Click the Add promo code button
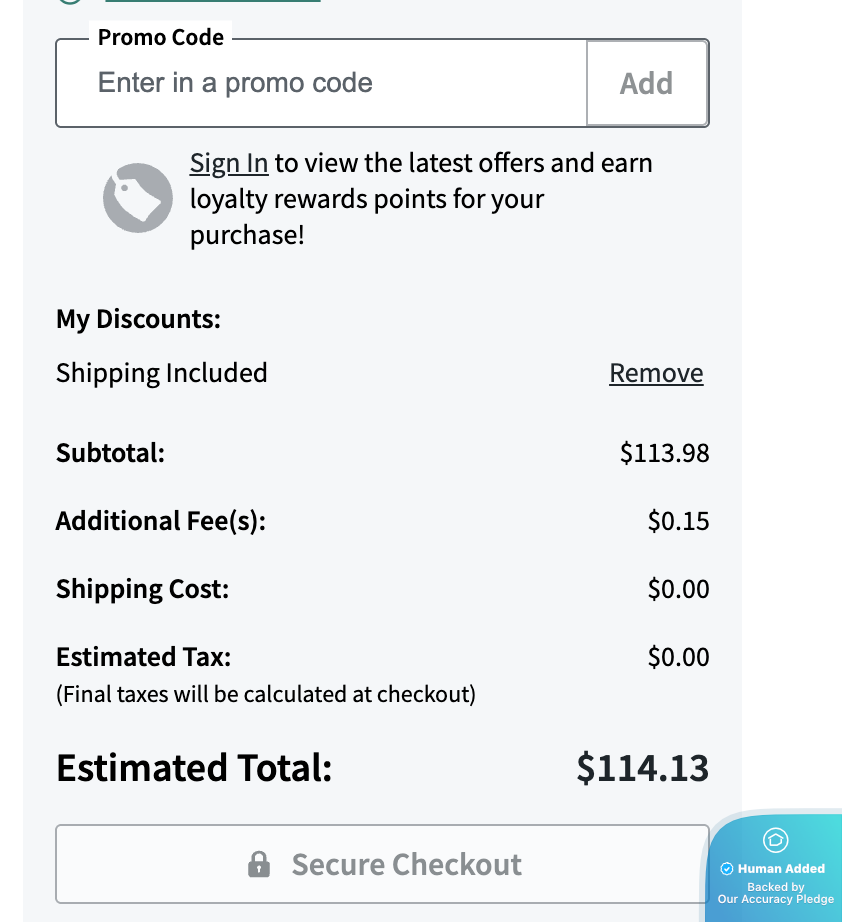842x922 pixels. tap(647, 83)
